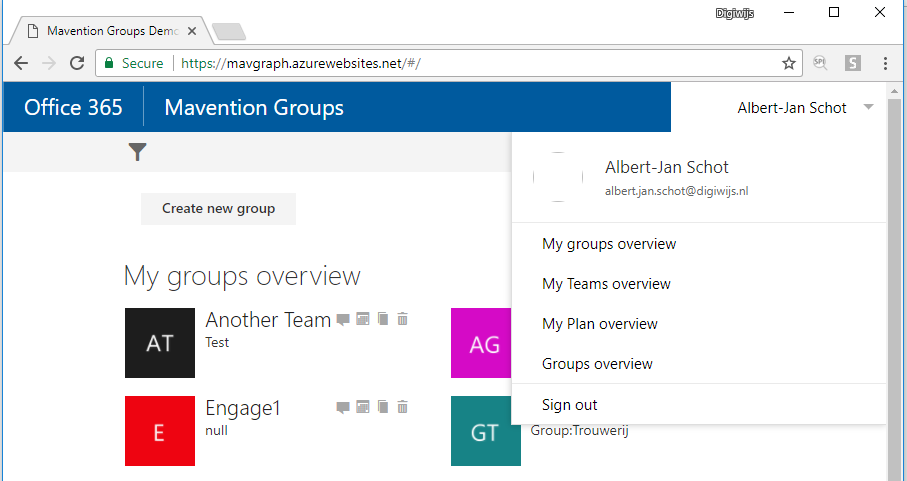
Task: Choose Sign out from user menu
Action: (570, 405)
